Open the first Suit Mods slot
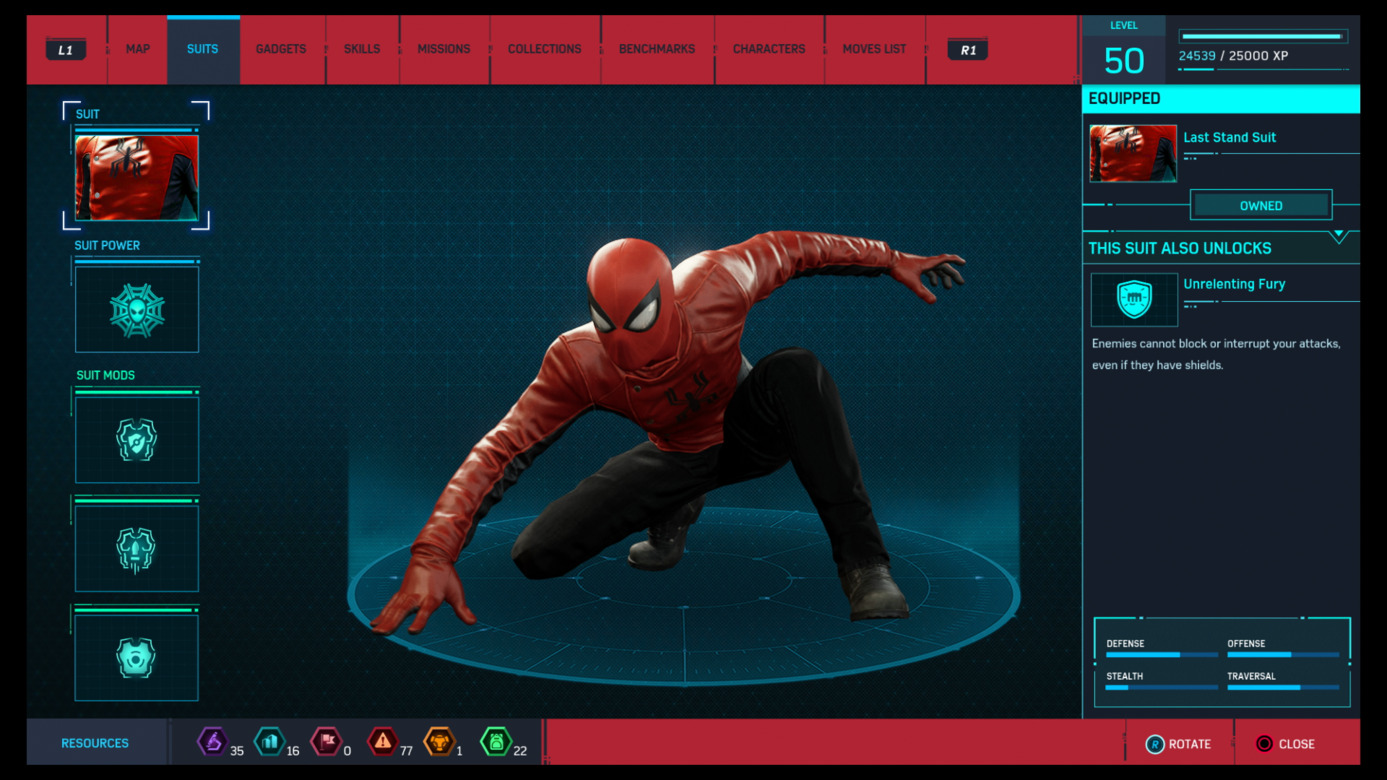Viewport: 1387px width, 780px height. tap(137, 440)
